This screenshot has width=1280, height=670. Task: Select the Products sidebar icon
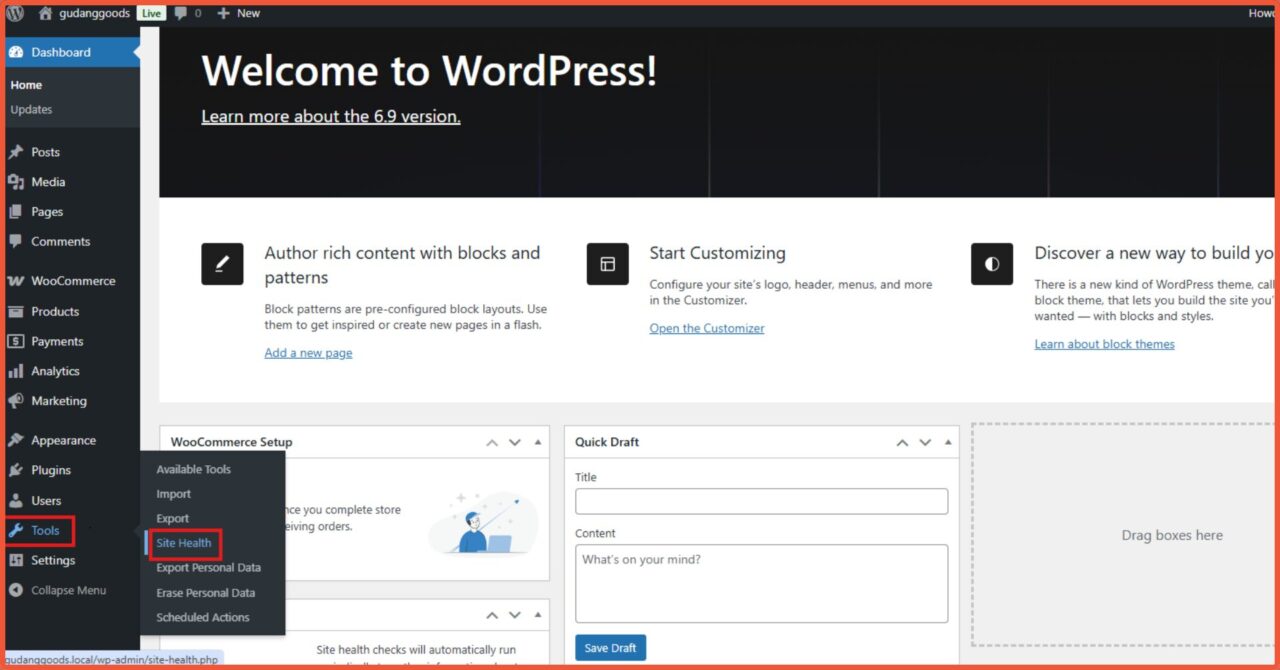14,311
